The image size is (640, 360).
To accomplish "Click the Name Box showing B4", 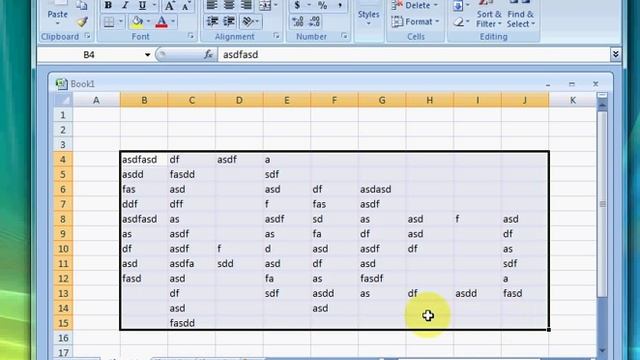I will (x=89, y=55).
